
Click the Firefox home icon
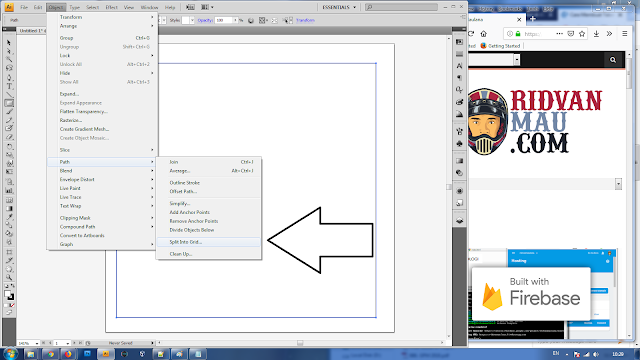(x=484, y=34)
